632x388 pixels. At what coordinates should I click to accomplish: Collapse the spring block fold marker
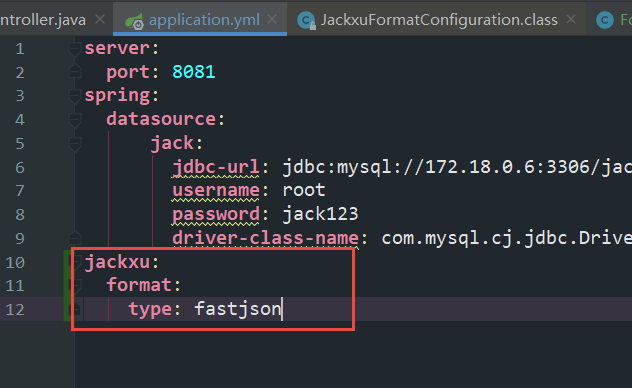click(x=75, y=96)
